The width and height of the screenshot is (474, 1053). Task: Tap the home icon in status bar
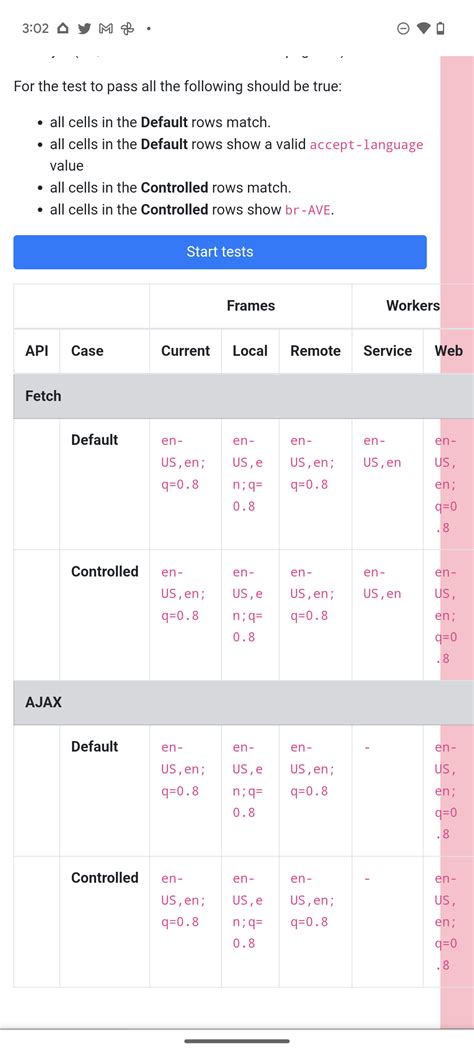[63, 28]
